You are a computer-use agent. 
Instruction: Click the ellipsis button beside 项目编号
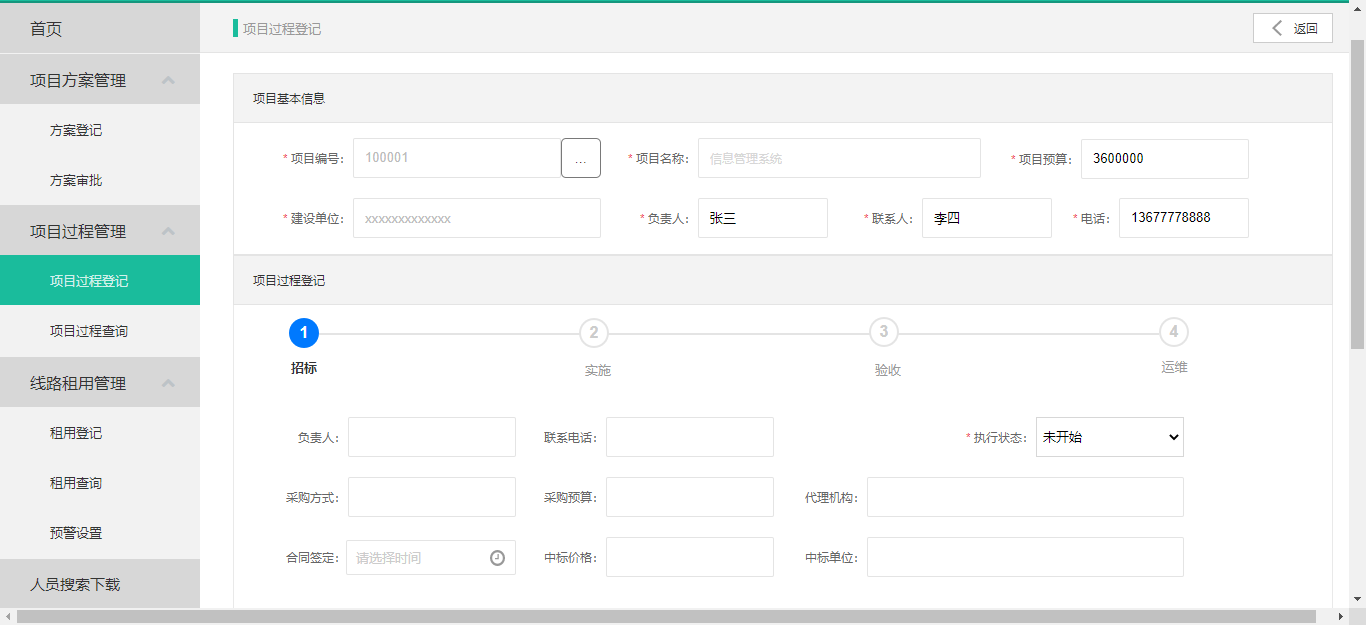[x=581, y=158]
